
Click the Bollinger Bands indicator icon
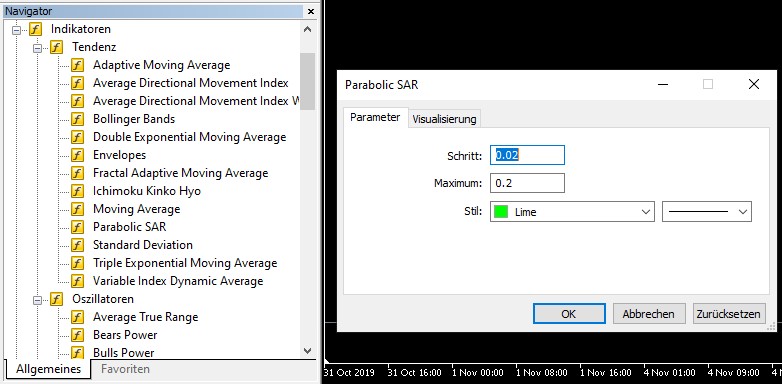coord(77,119)
